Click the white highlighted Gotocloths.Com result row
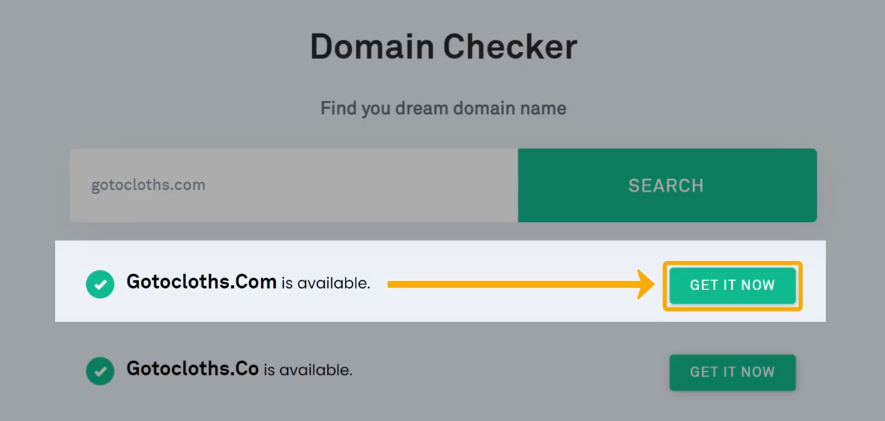Image resolution: width=885 pixels, height=421 pixels. click(440, 281)
